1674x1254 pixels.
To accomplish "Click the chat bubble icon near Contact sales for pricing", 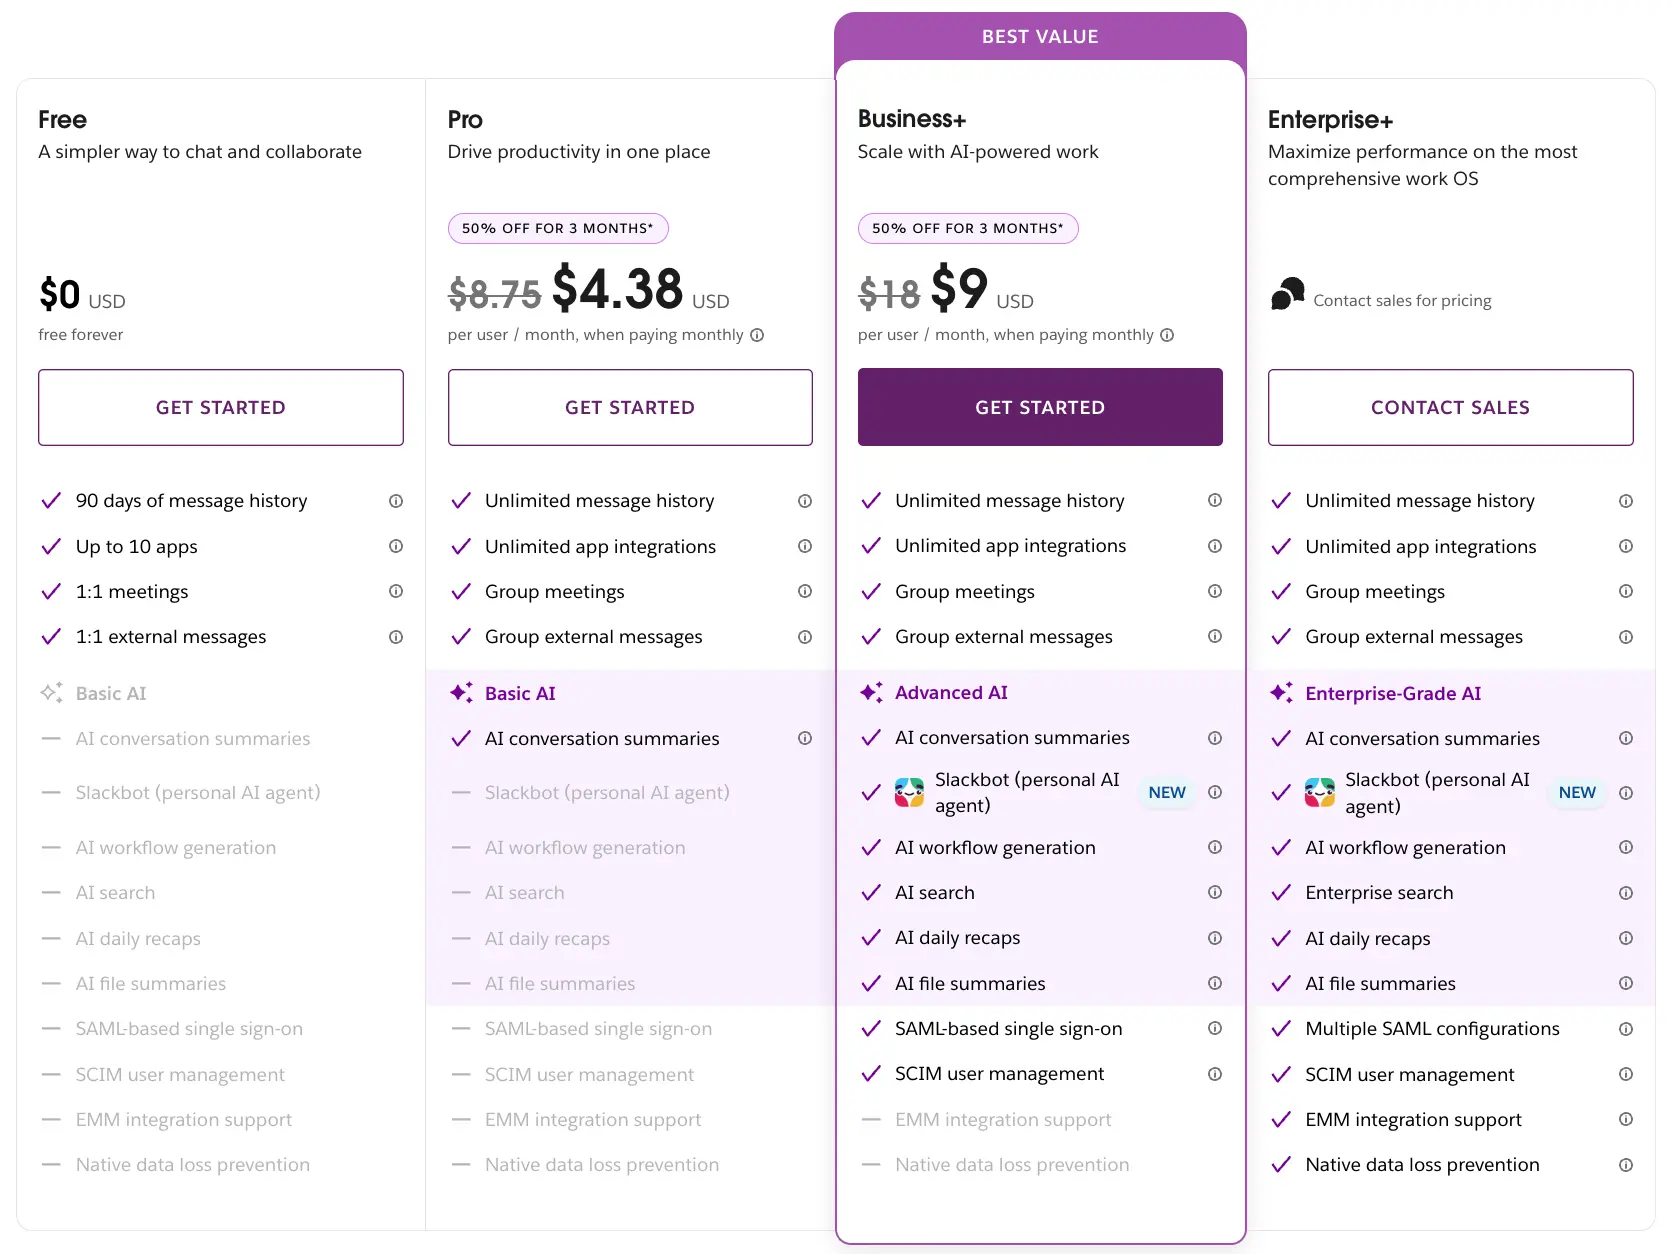I will pyautogui.click(x=1288, y=295).
